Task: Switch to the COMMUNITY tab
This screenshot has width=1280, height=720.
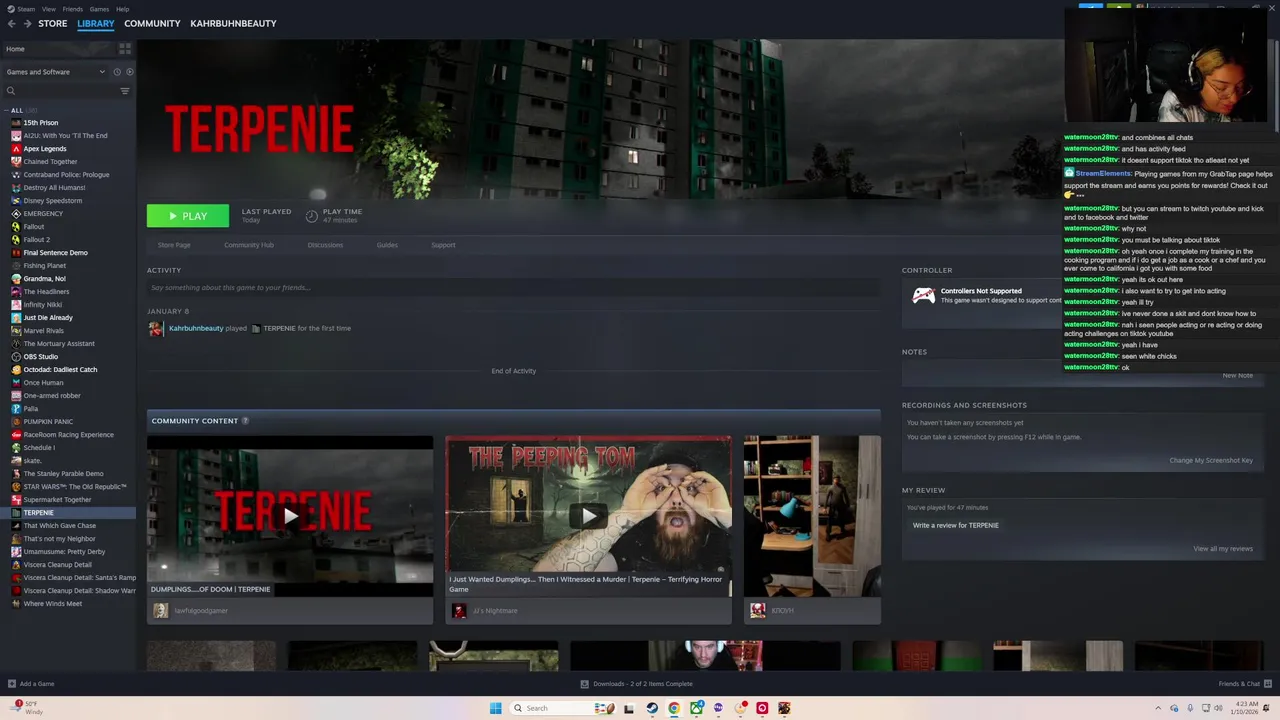Action: coord(152,23)
